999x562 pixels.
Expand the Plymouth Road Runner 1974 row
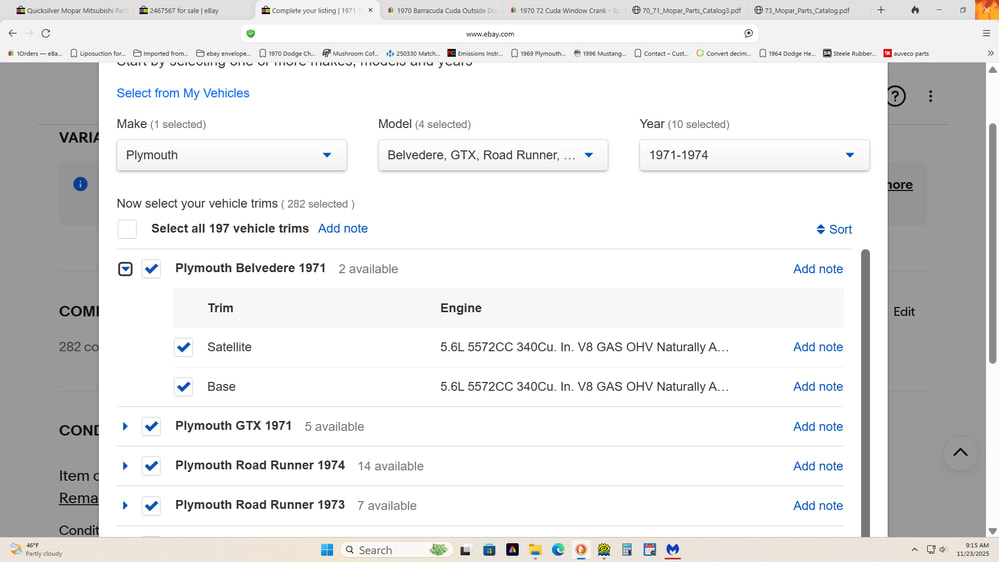(x=125, y=466)
